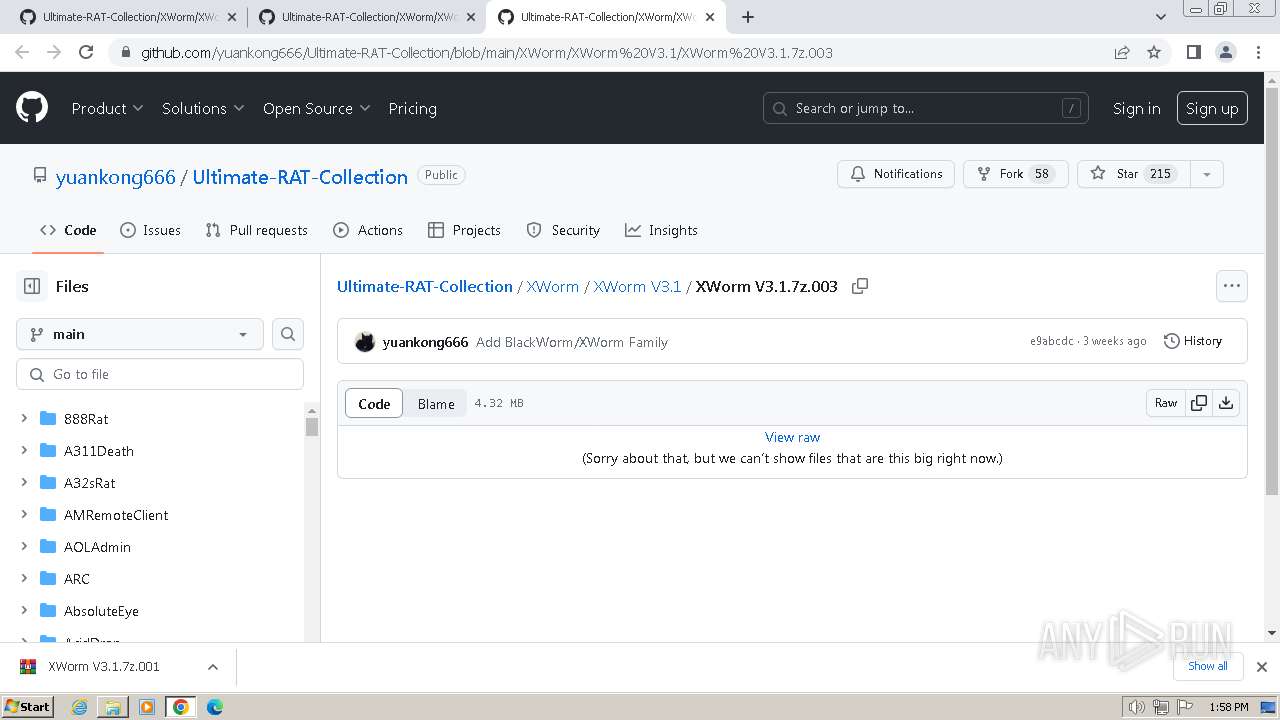
Task: Copy raw file contents icon
Action: pyautogui.click(x=1198, y=403)
